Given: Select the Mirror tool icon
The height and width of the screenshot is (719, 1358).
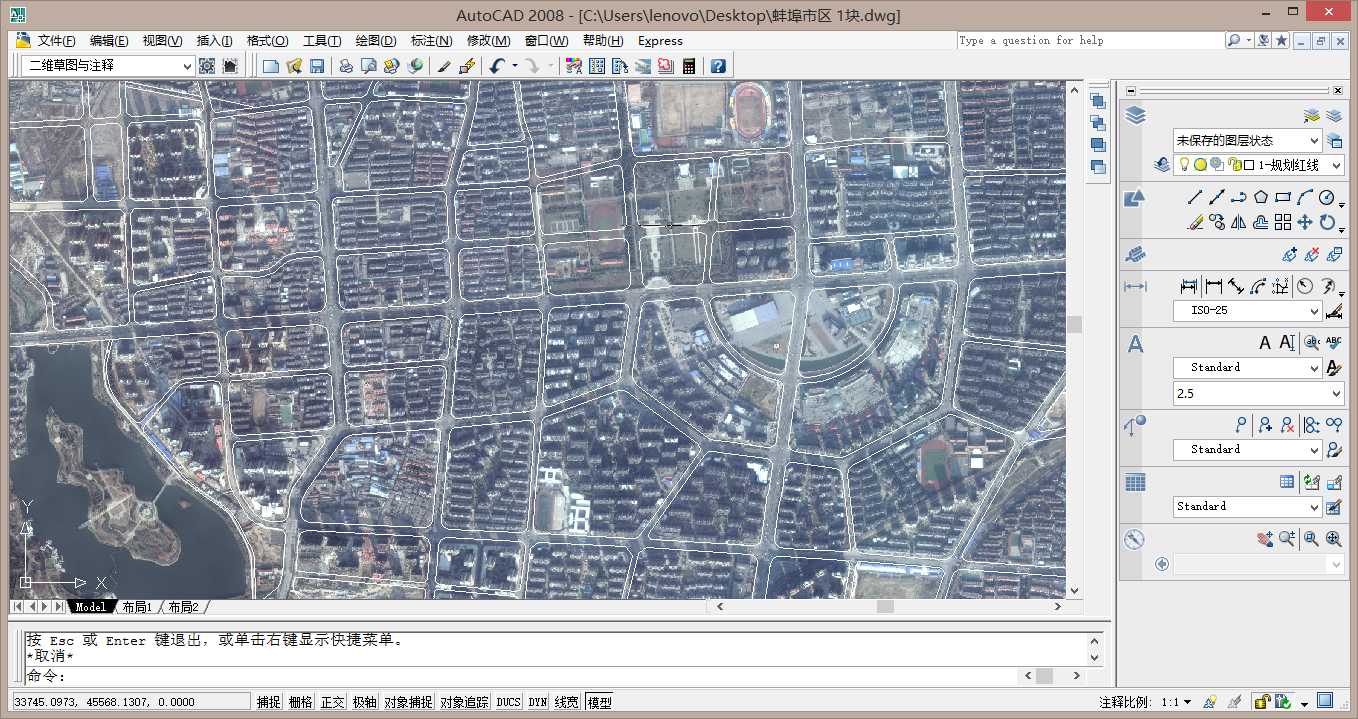Looking at the screenshot, I should point(1239,222).
